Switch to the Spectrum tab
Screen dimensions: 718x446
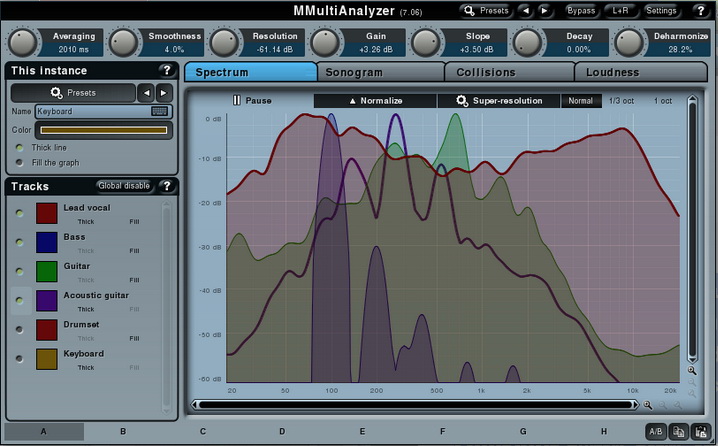[250, 72]
